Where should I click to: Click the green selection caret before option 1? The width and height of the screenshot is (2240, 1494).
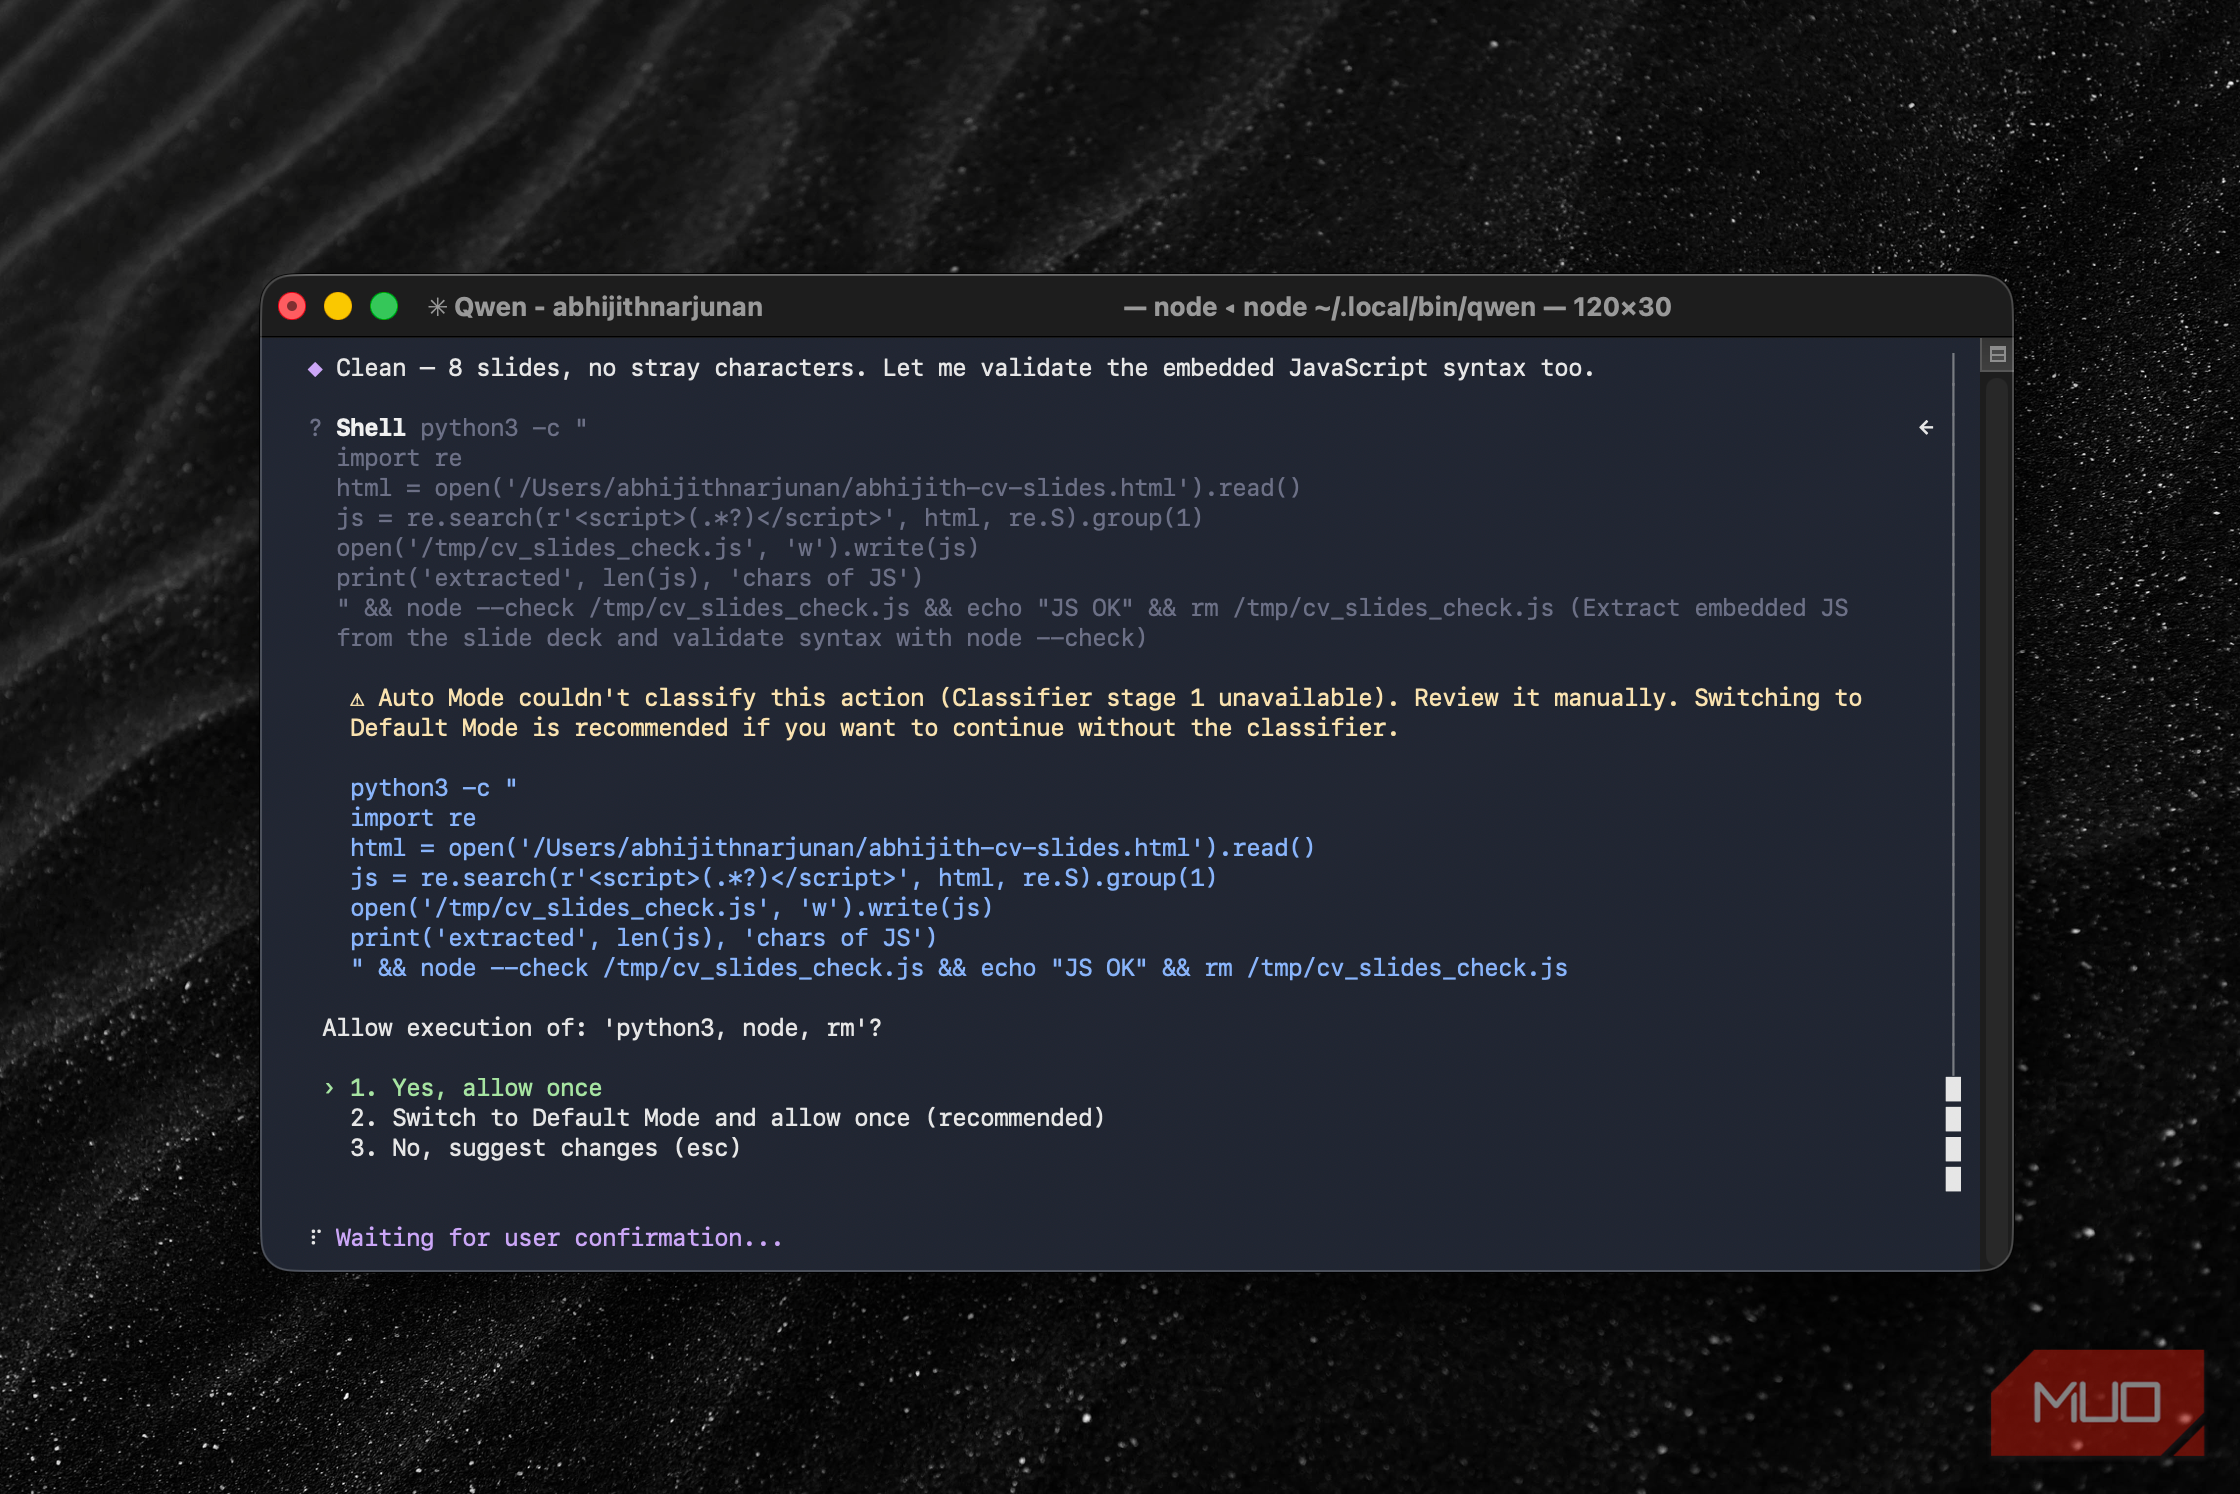pos(329,1088)
